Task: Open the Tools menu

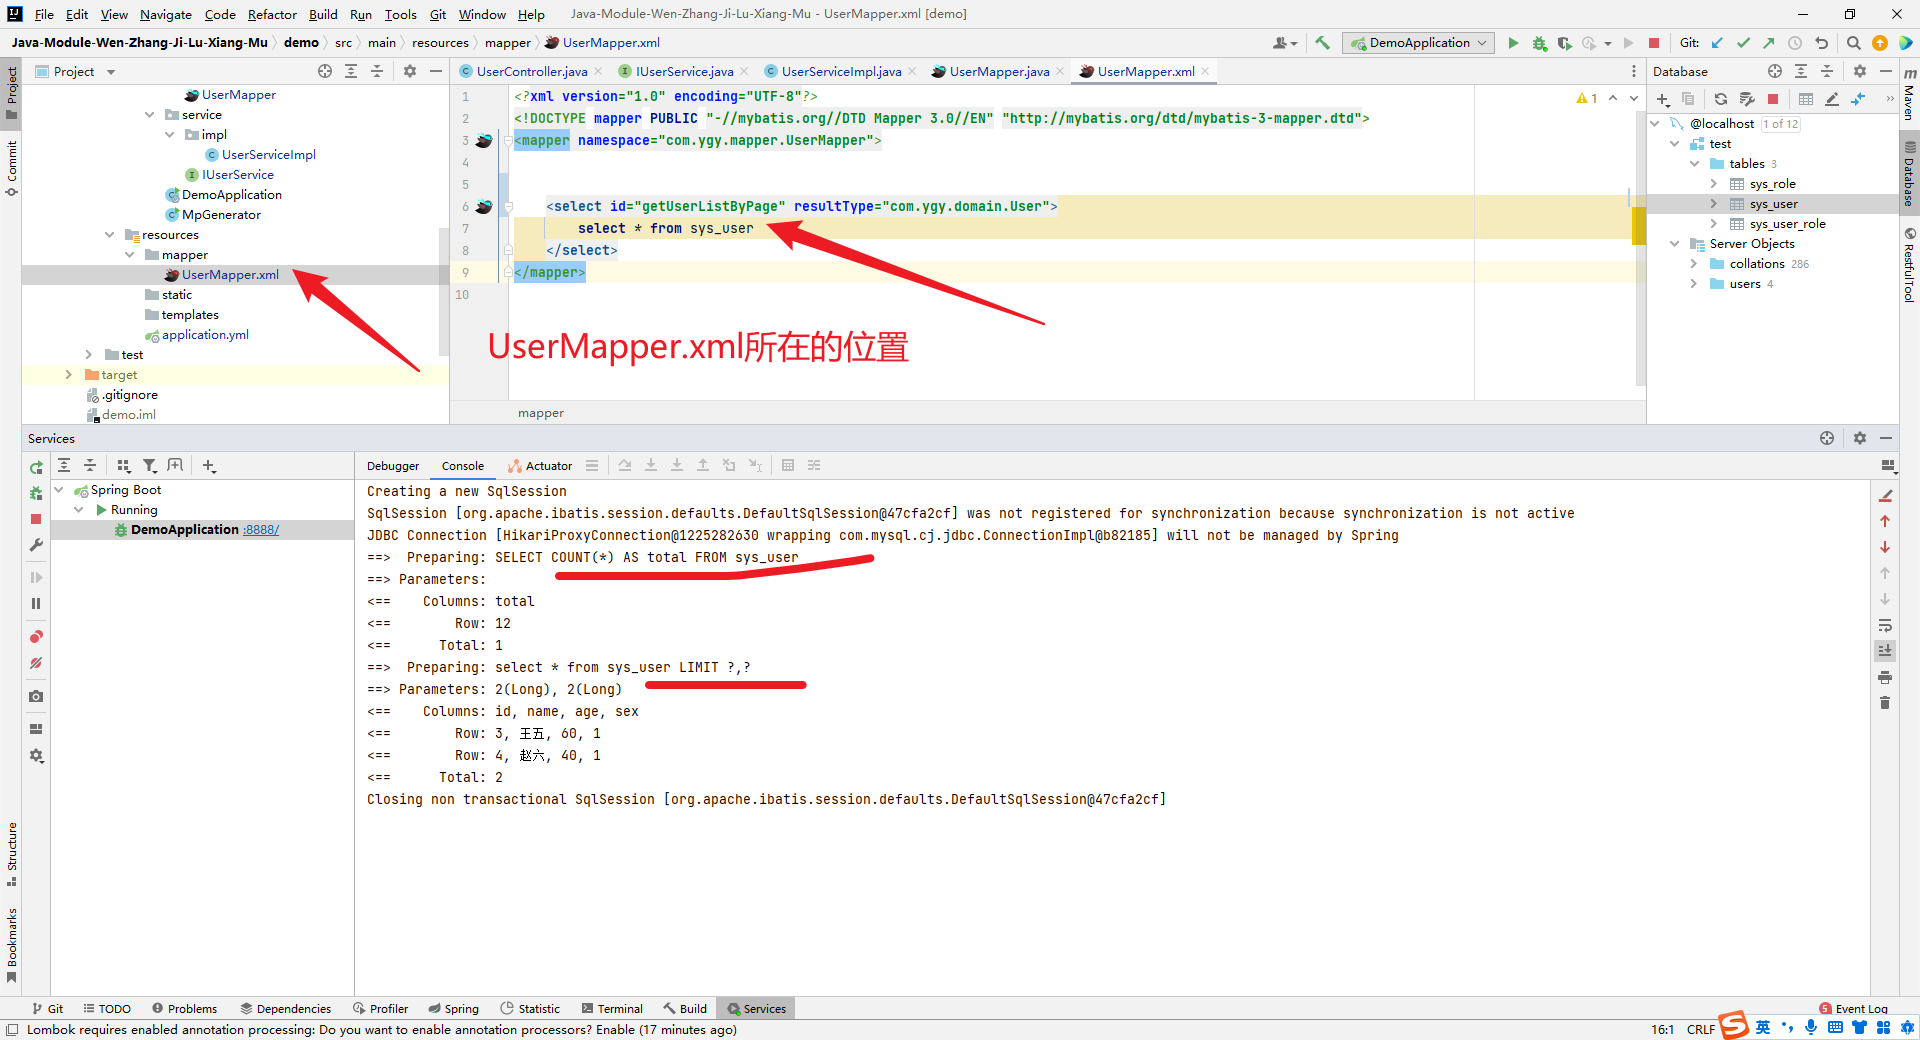Action: point(400,14)
